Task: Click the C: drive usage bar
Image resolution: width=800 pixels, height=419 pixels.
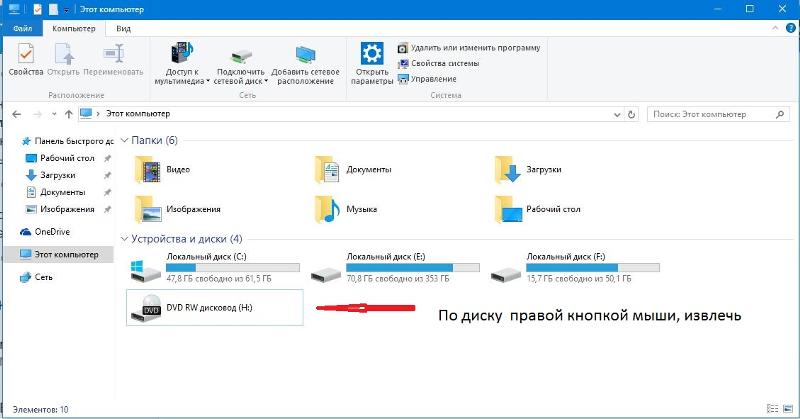Action: point(233,267)
